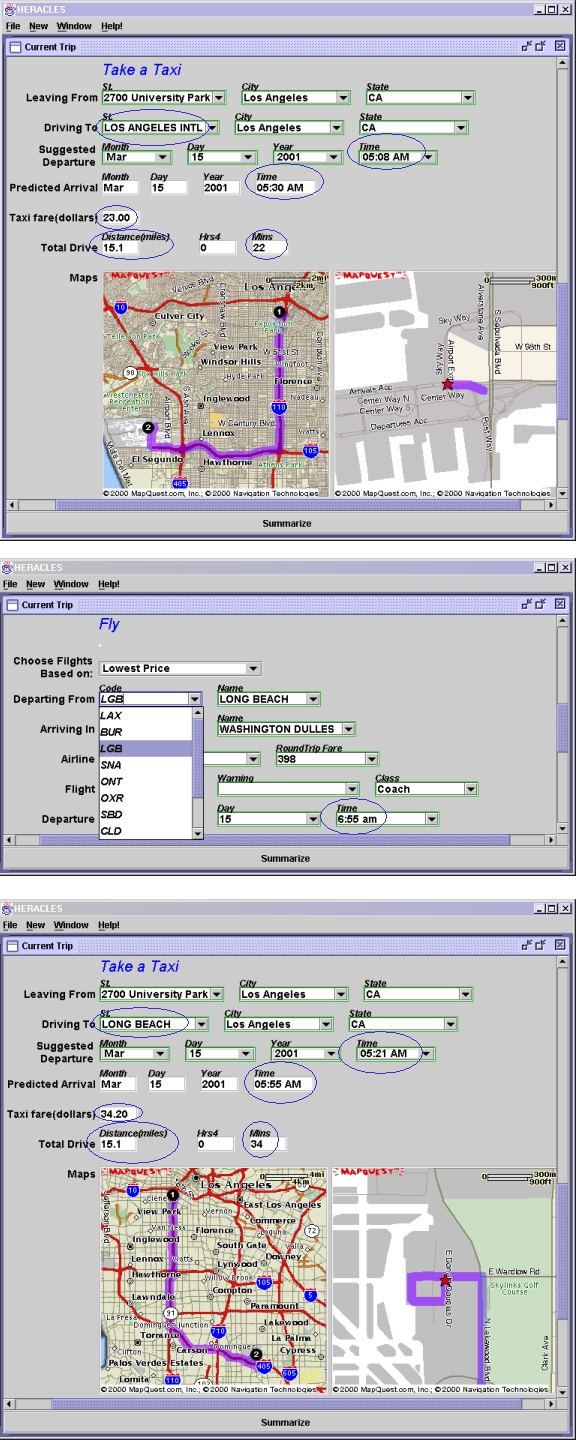This screenshot has height=1440, width=576.
Task: Select ONT in the airport code list
Action: point(146,781)
